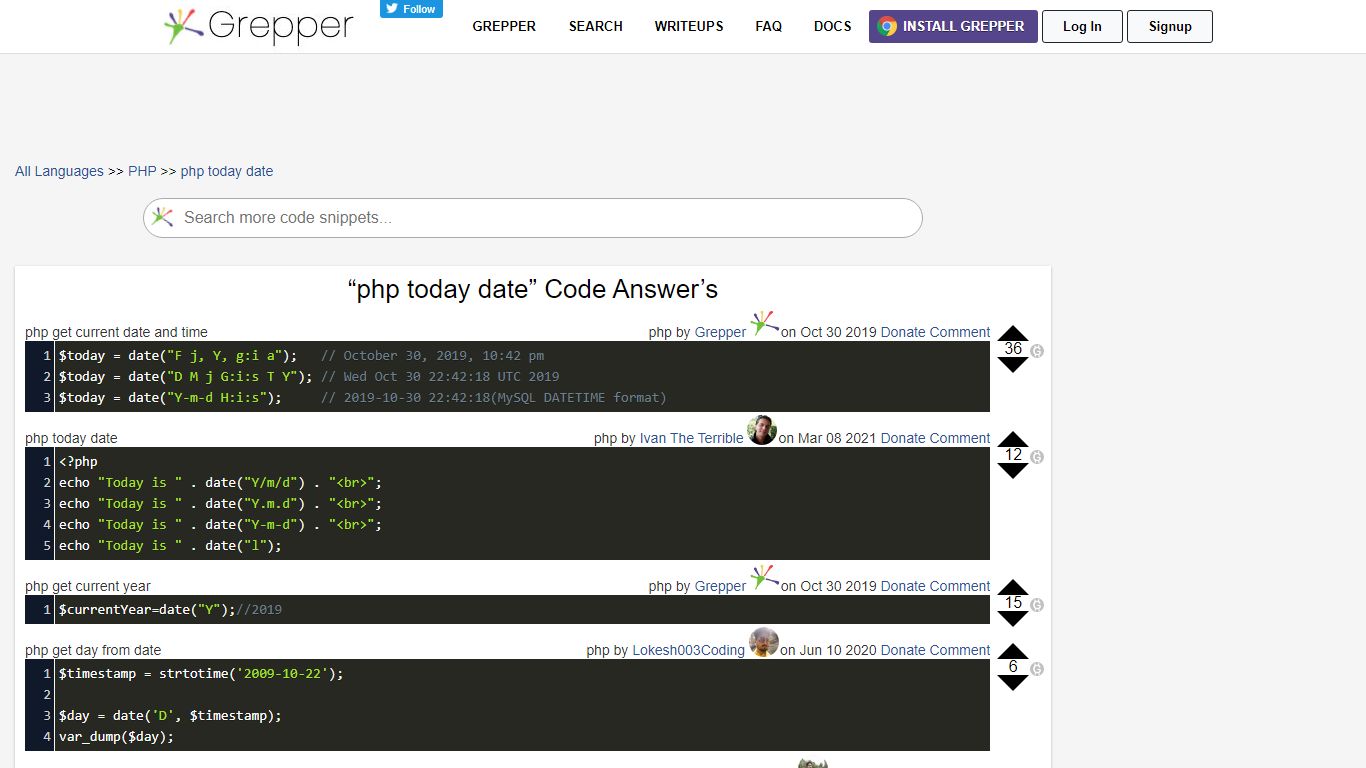Open Grepper author link on 'get current year' answer

[720, 586]
